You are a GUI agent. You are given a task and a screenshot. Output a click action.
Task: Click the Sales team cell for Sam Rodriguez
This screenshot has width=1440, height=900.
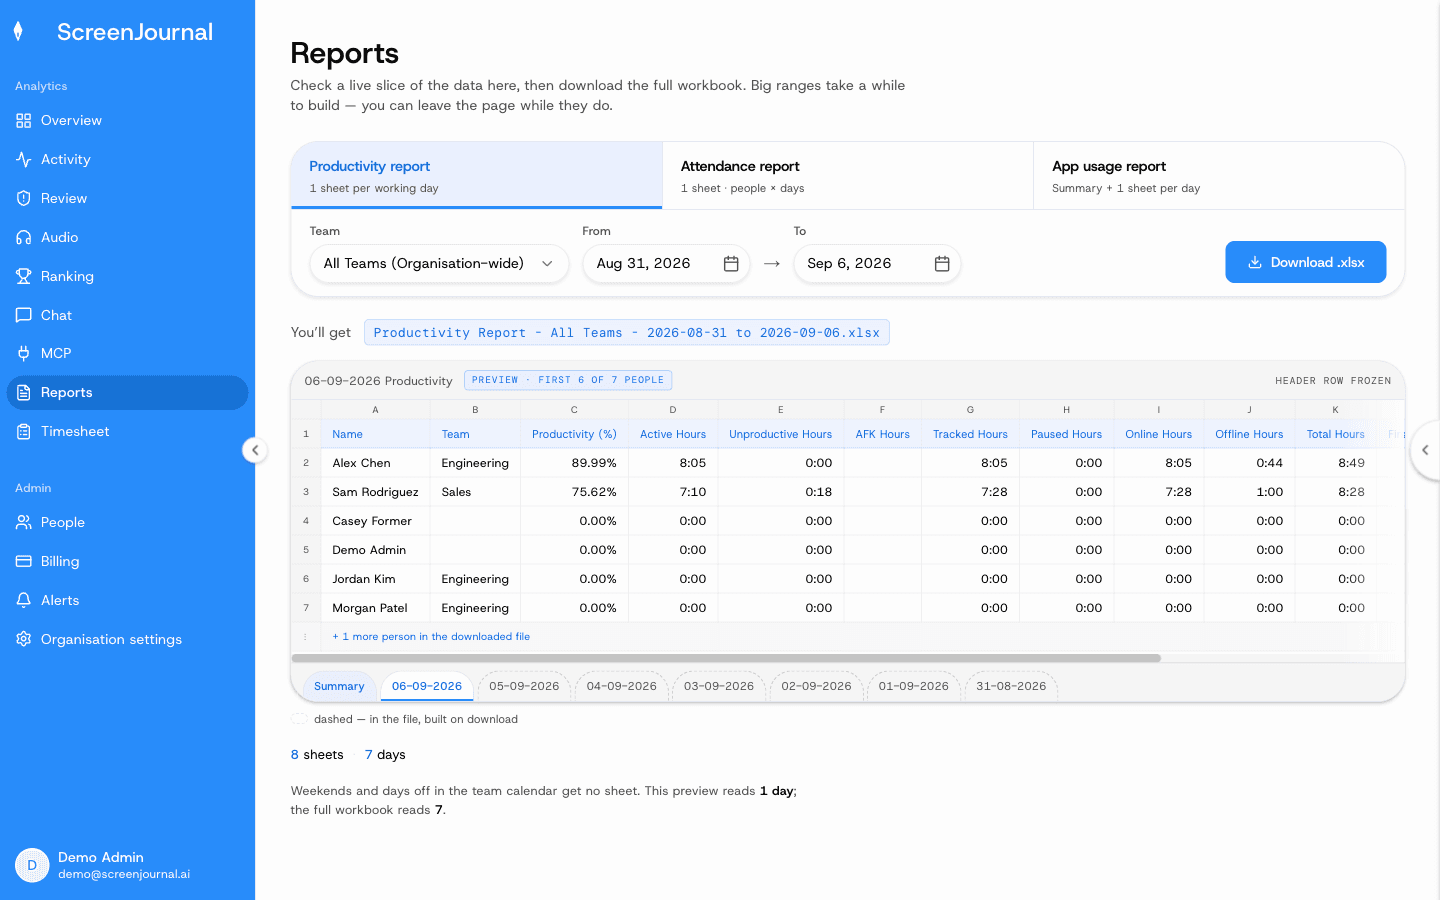(x=475, y=493)
